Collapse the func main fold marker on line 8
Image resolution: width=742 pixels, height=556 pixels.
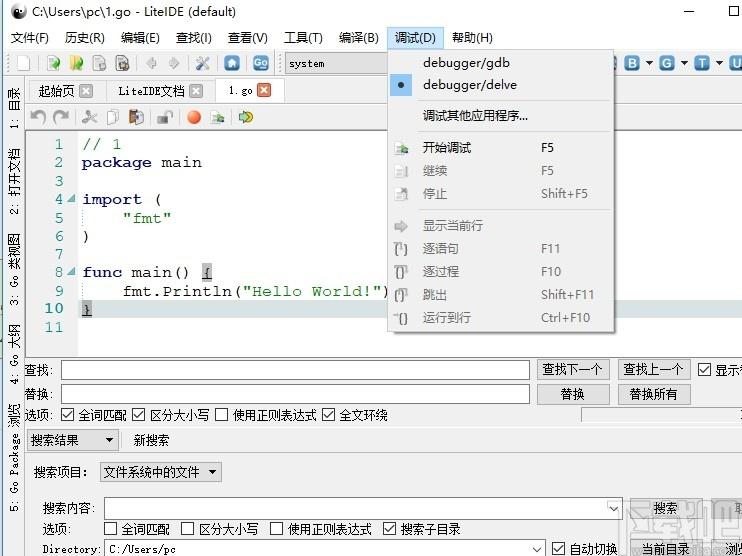pos(71,272)
